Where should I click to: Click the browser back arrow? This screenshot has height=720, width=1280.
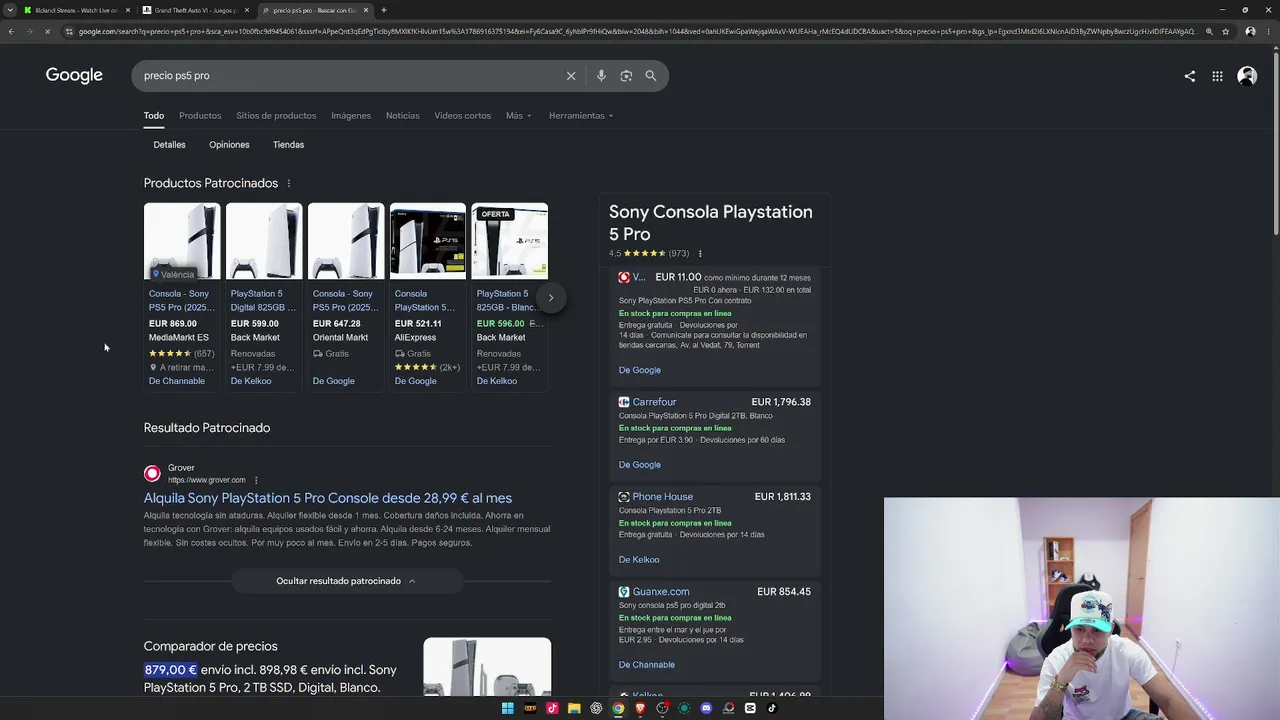click(x=11, y=32)
